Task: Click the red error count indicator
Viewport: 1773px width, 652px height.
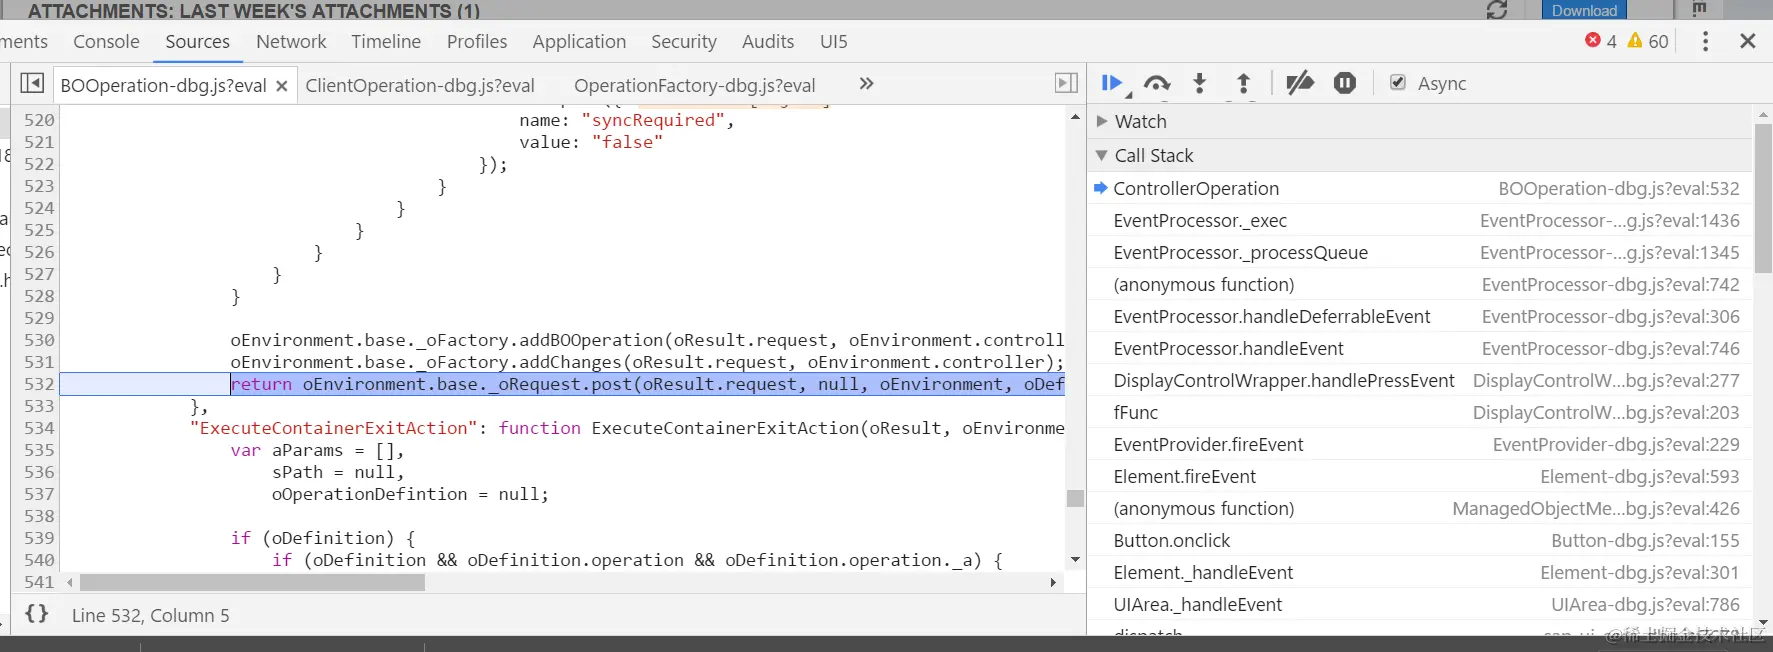Action: point(1601,41)
